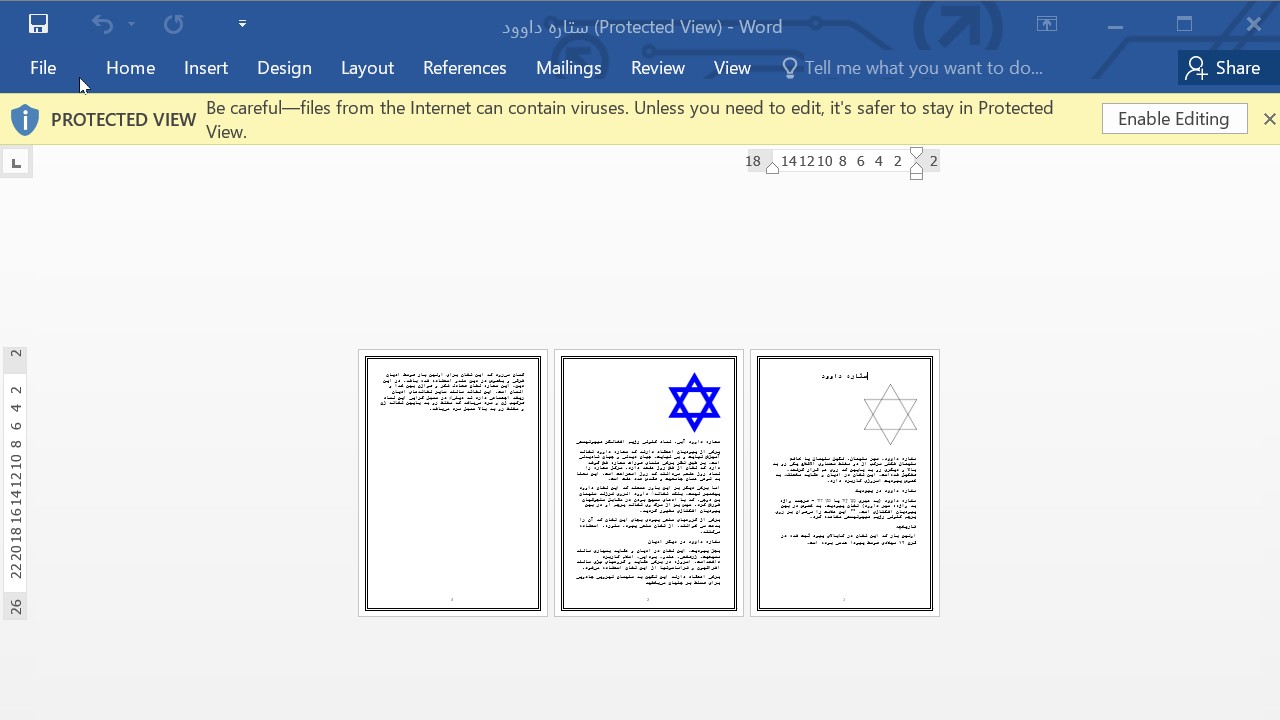Image resolution: width=1280 pixels, height=720 pixels.
Task: Click the Save icon in Quick Access Toolbar
Action: [38, 24]
